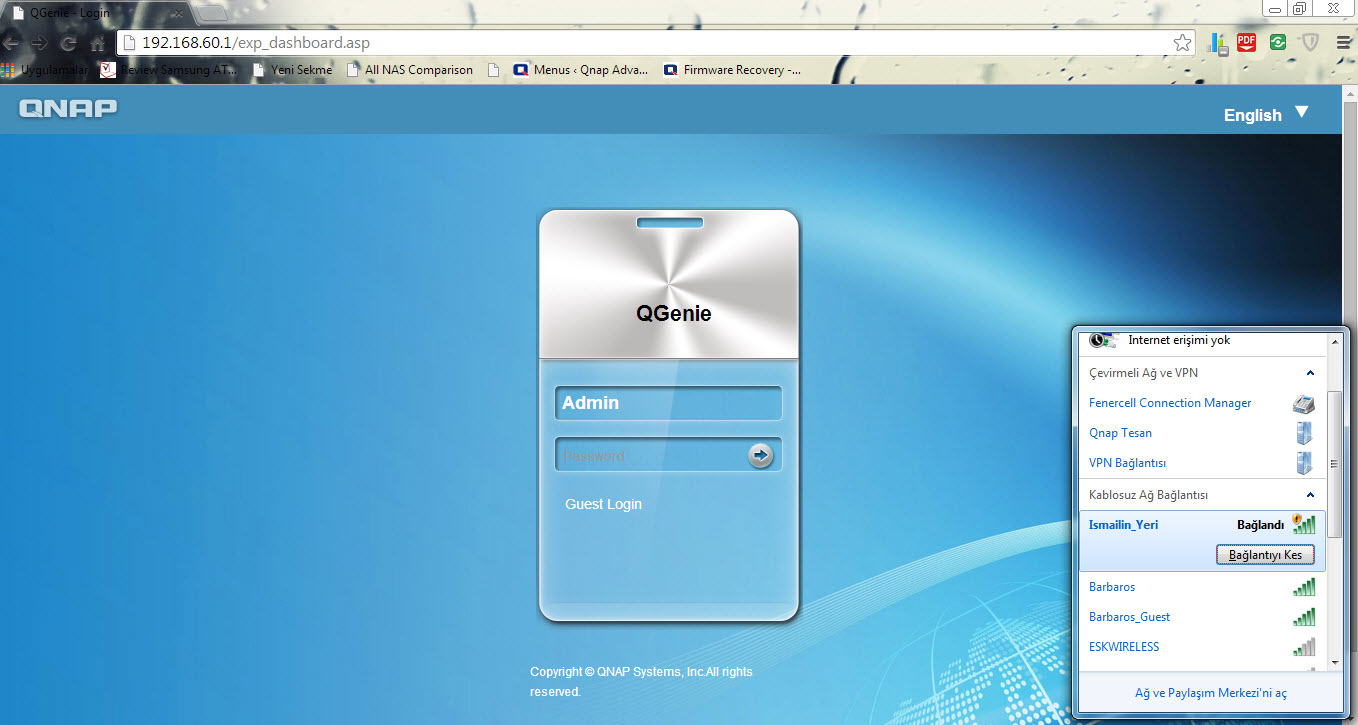Open All NAS Comparison bookmark
Screen dimensions: 1358x725
(409, 70)
